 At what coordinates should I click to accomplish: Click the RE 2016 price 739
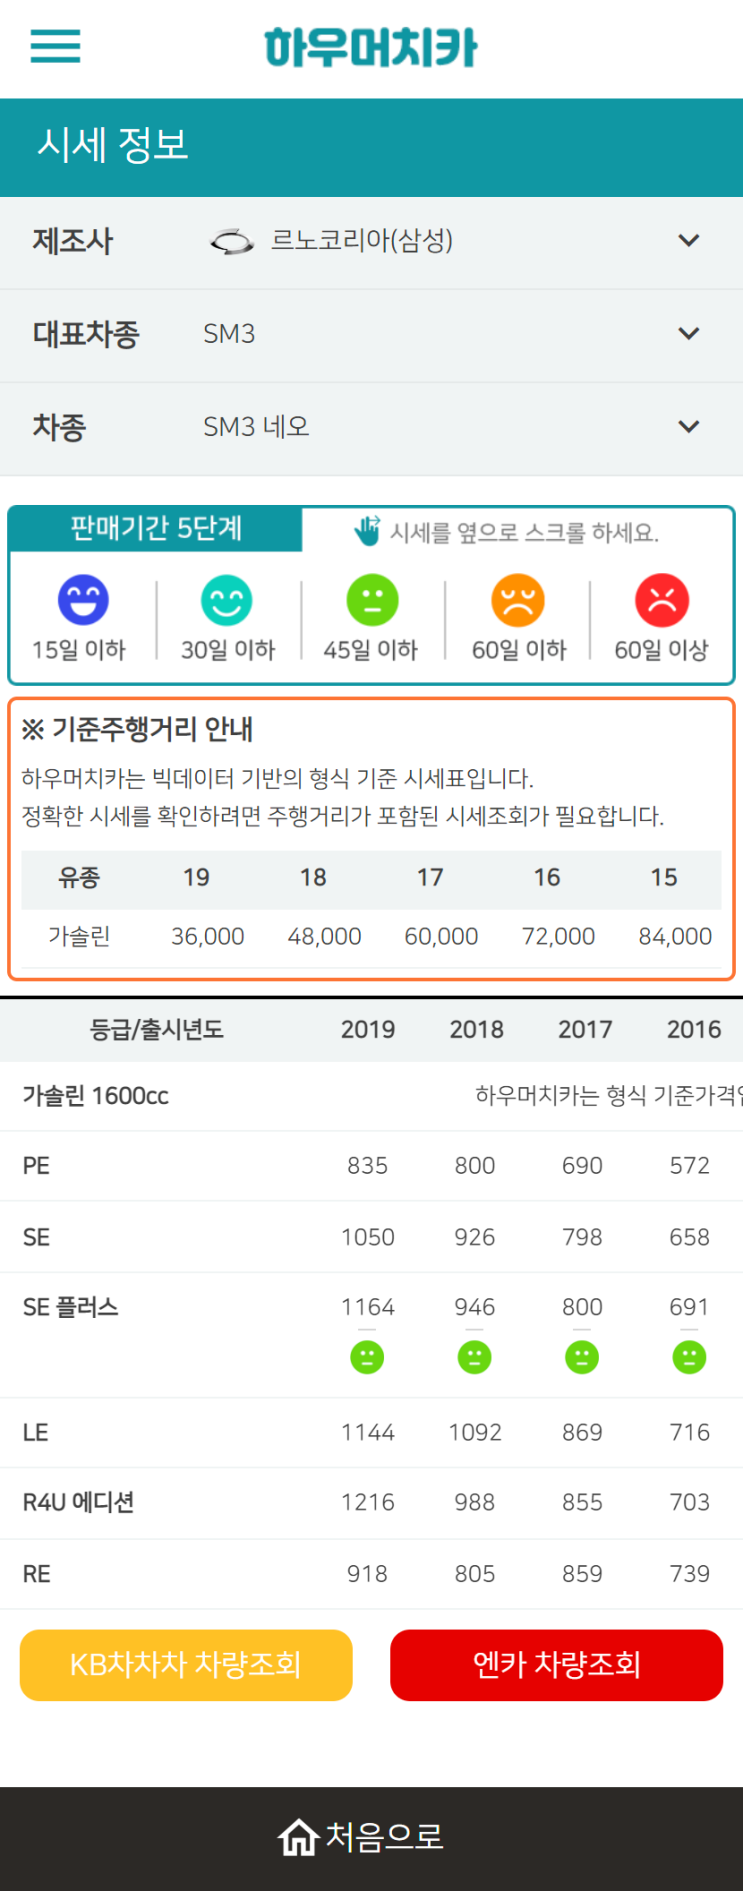point(689,1574)
